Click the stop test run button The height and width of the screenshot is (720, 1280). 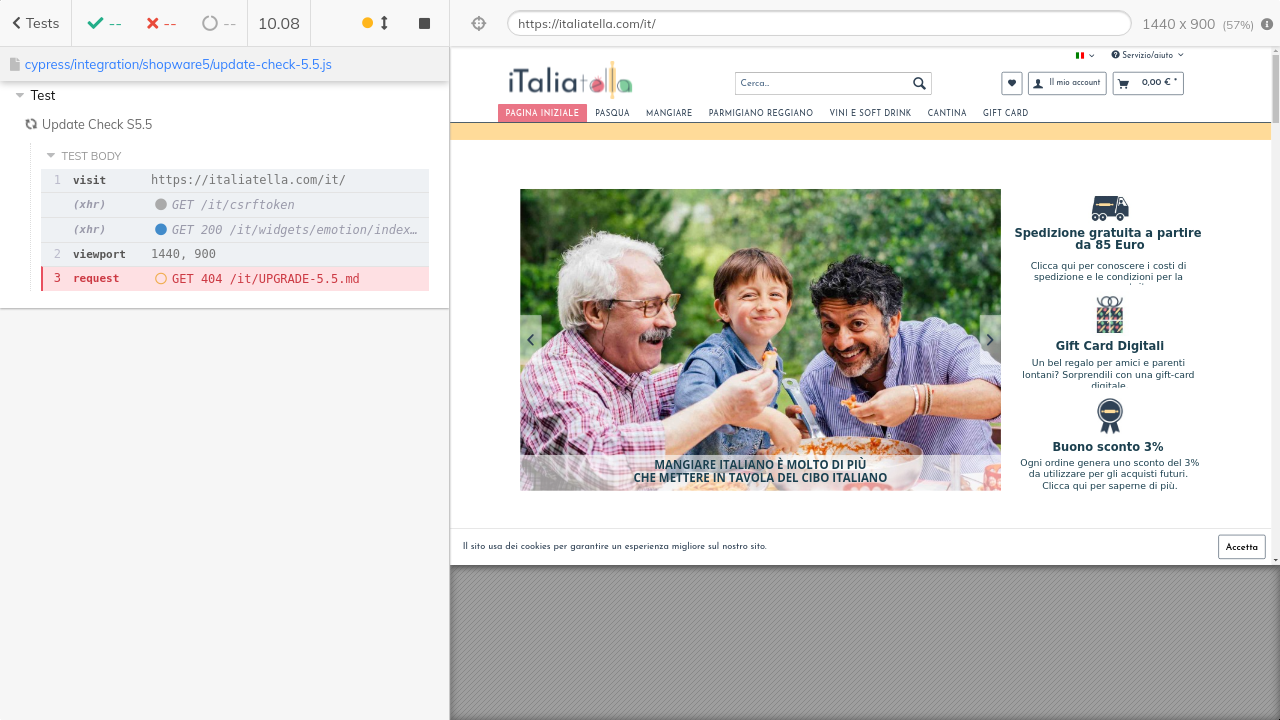[424, 23]
